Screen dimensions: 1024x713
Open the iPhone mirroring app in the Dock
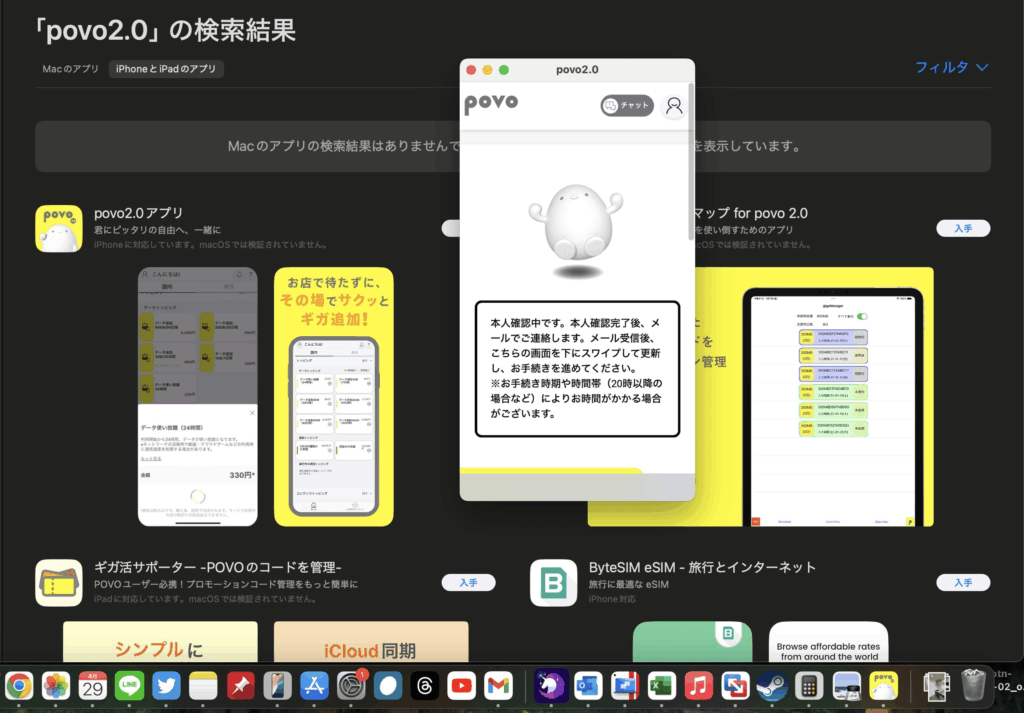click(x=278, y=686)
